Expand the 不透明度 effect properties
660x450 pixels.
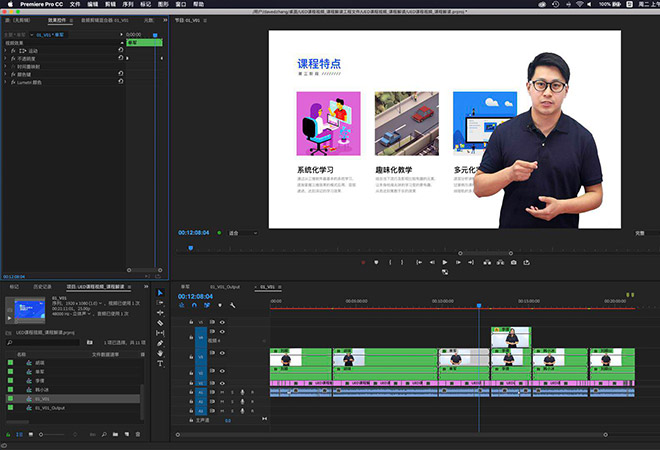pos(6,58)
